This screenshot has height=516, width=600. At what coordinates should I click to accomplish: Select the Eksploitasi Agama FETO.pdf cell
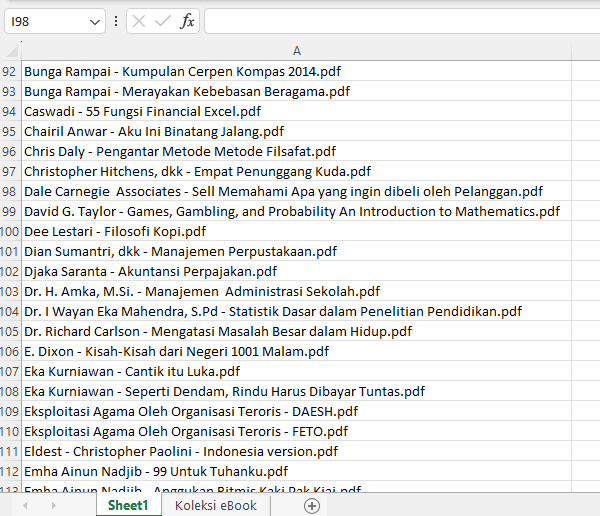(x=297, y=431)
